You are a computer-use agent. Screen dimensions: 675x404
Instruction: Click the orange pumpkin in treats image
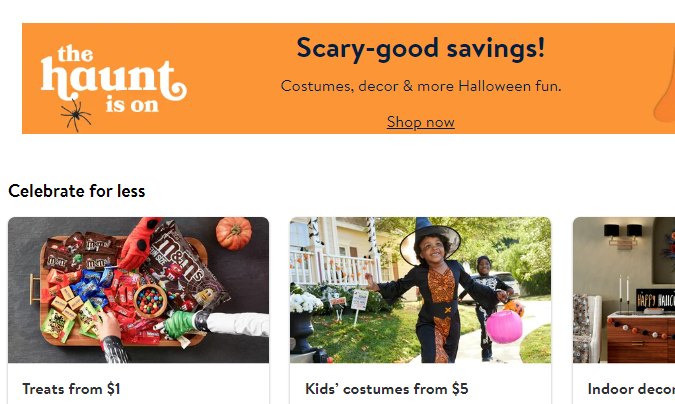(234, 233)
